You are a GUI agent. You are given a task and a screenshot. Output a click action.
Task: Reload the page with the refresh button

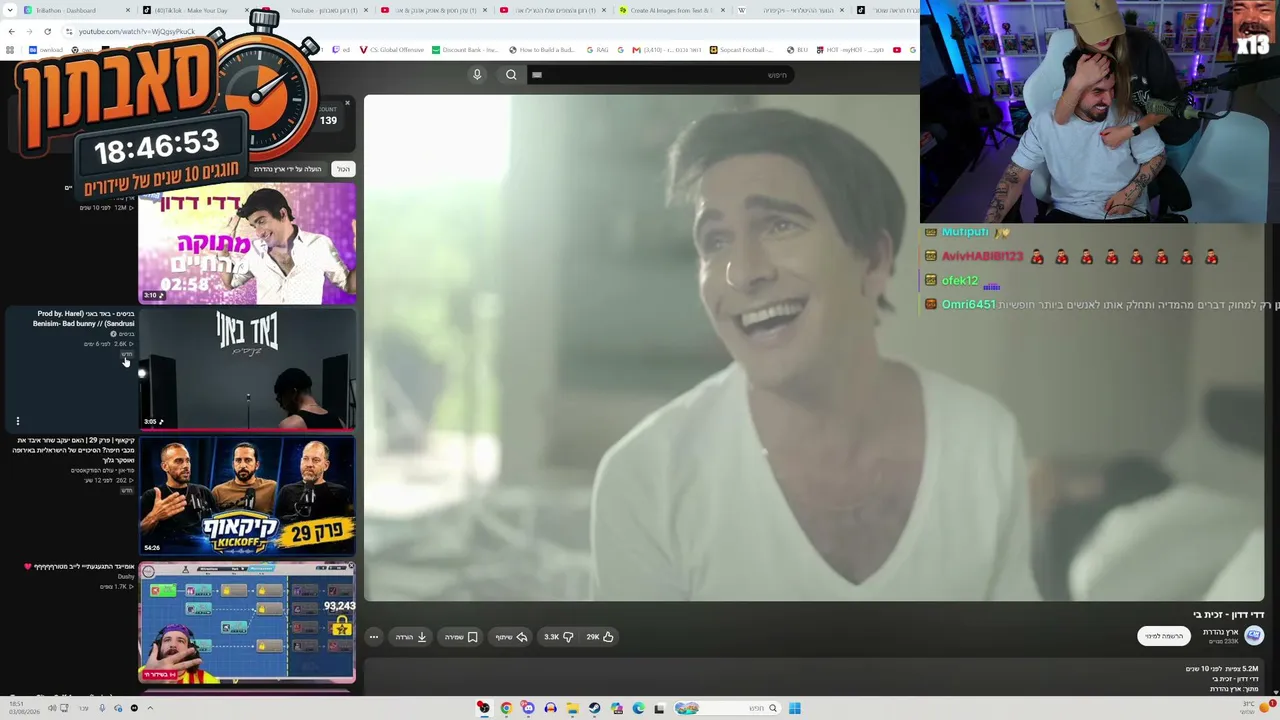point(47,31)
